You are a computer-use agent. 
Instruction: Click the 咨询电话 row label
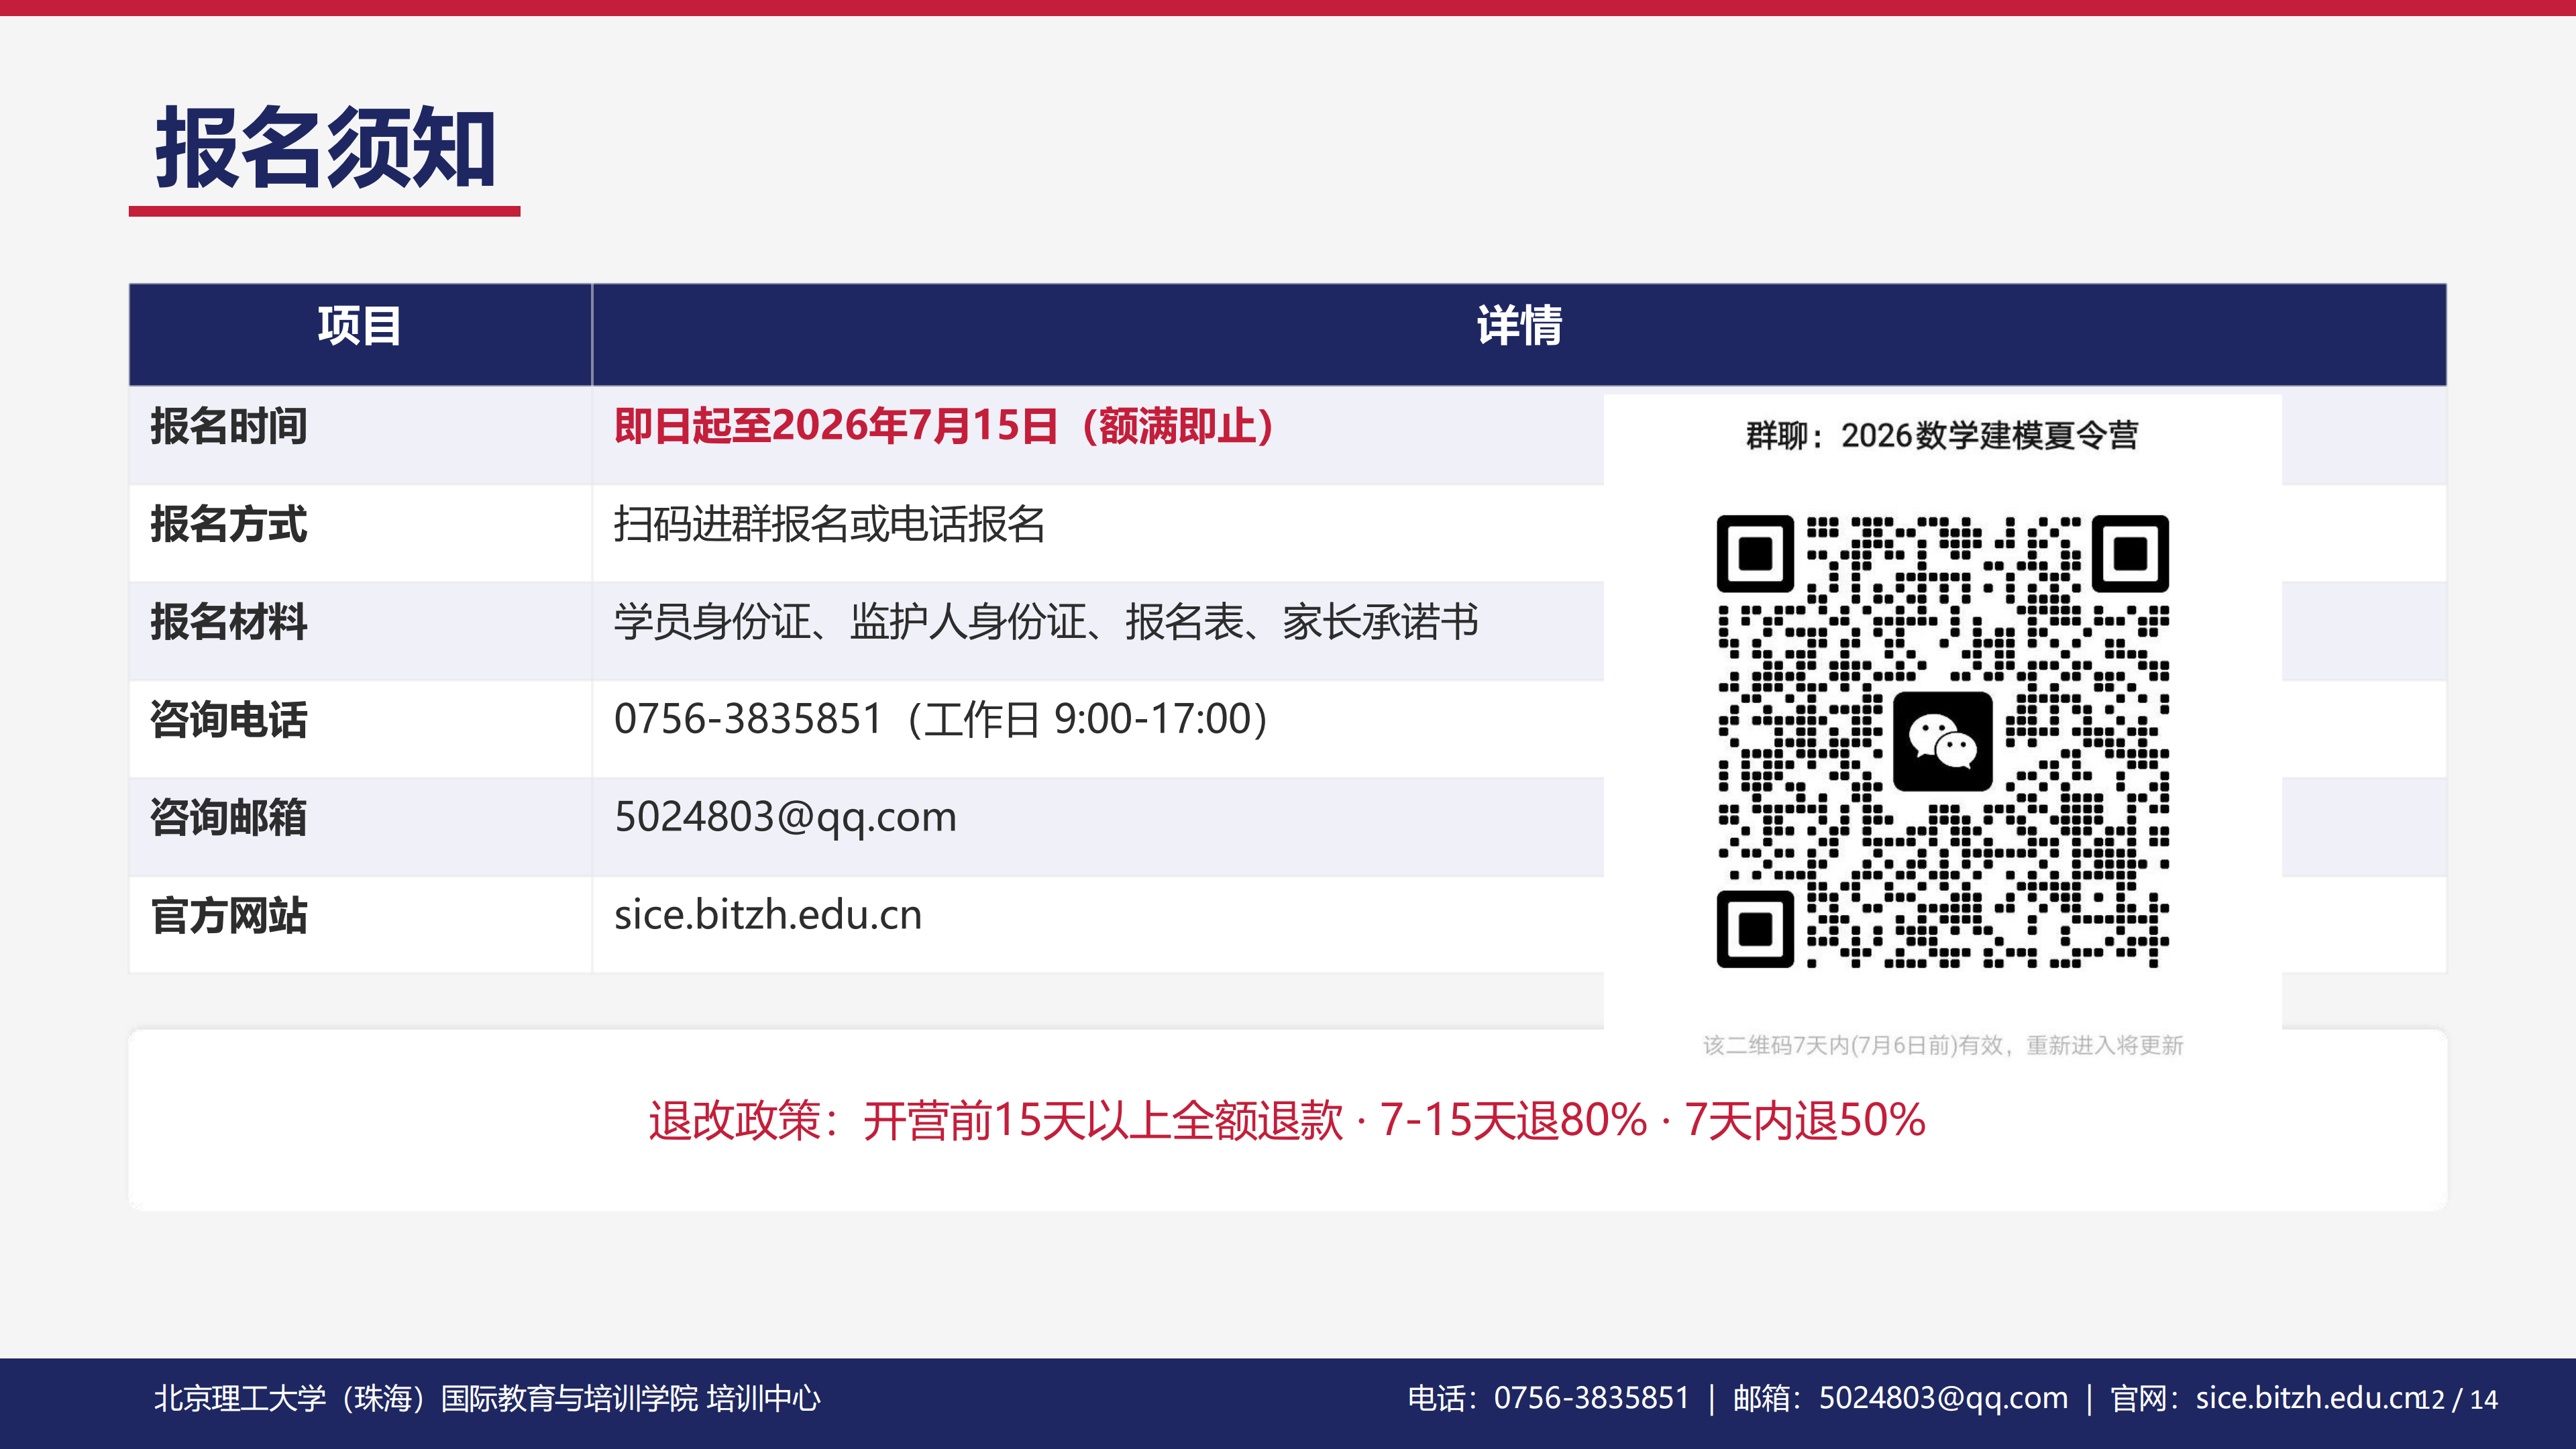[229, 720]
